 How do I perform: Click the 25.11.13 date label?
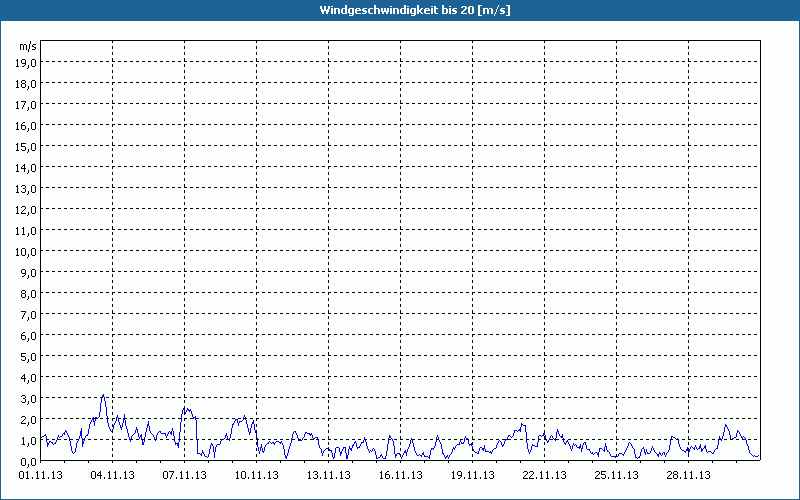[616, 476]
